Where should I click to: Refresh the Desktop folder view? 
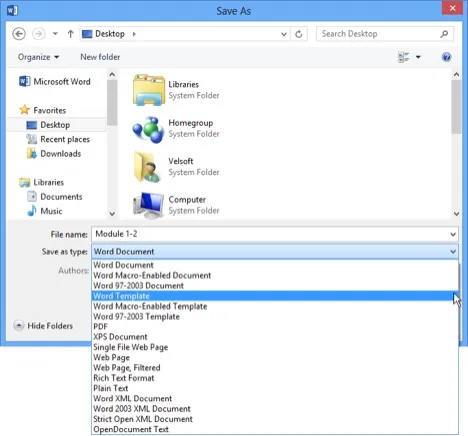click(299, 34)
